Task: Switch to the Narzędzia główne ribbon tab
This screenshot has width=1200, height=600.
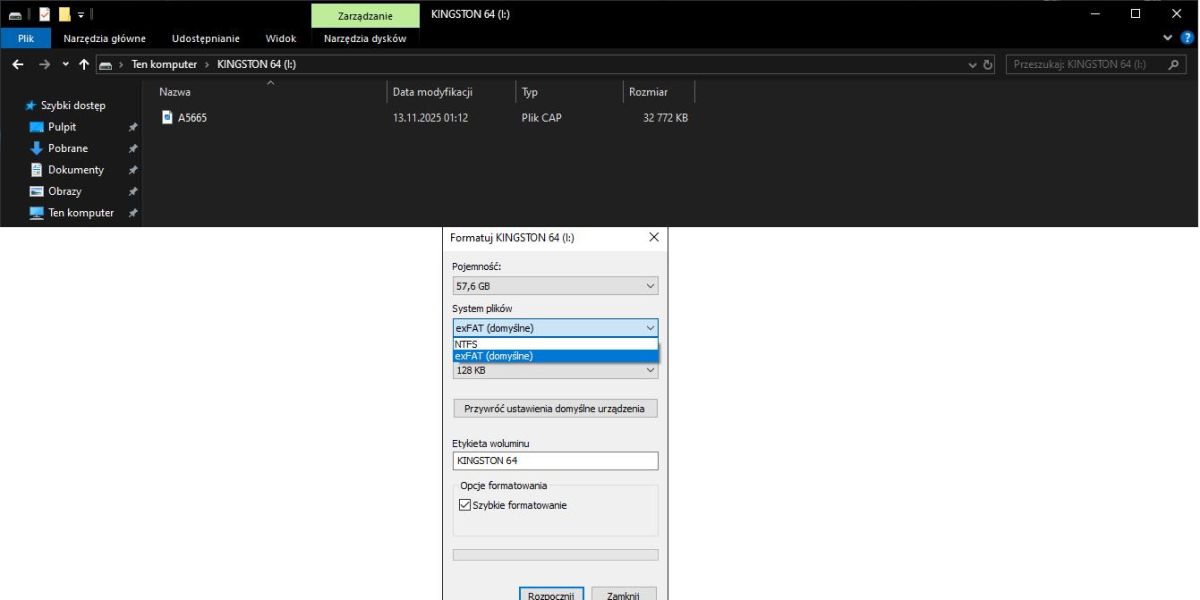Action: [104, 38]
